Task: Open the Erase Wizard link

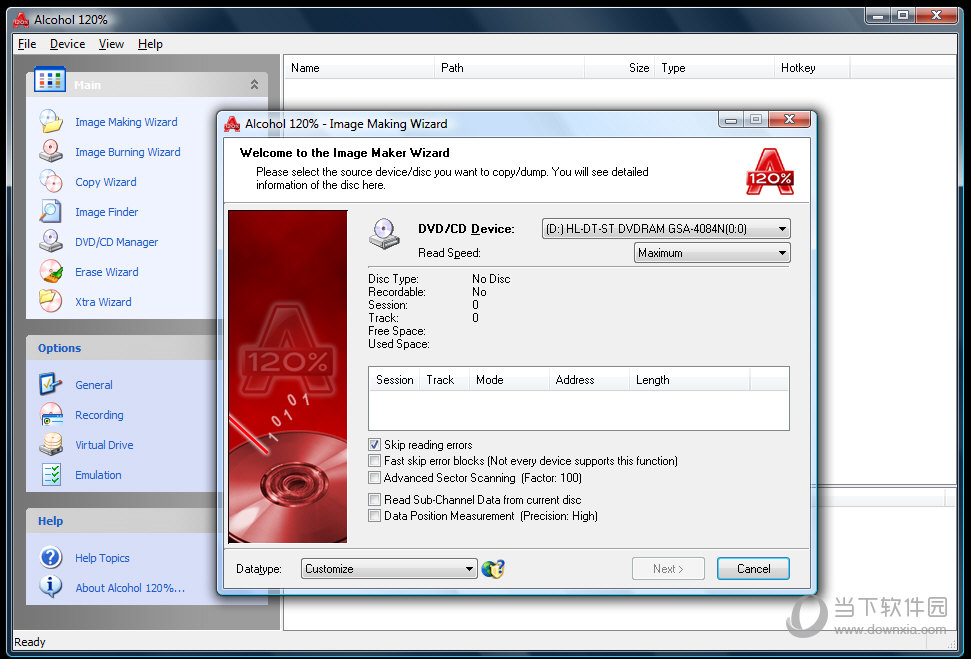Action: point(107,272)
